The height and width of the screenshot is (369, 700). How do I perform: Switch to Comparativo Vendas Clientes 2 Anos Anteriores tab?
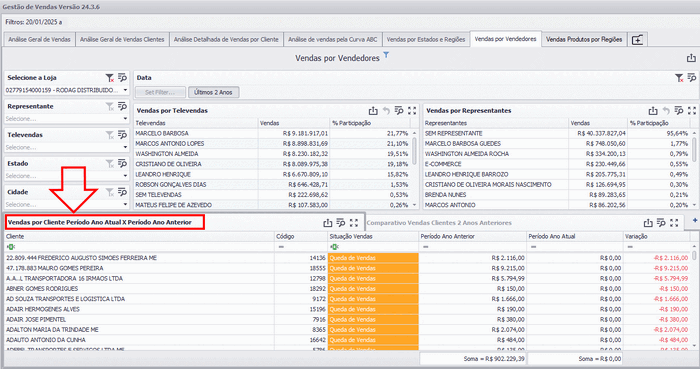[439, 223]
